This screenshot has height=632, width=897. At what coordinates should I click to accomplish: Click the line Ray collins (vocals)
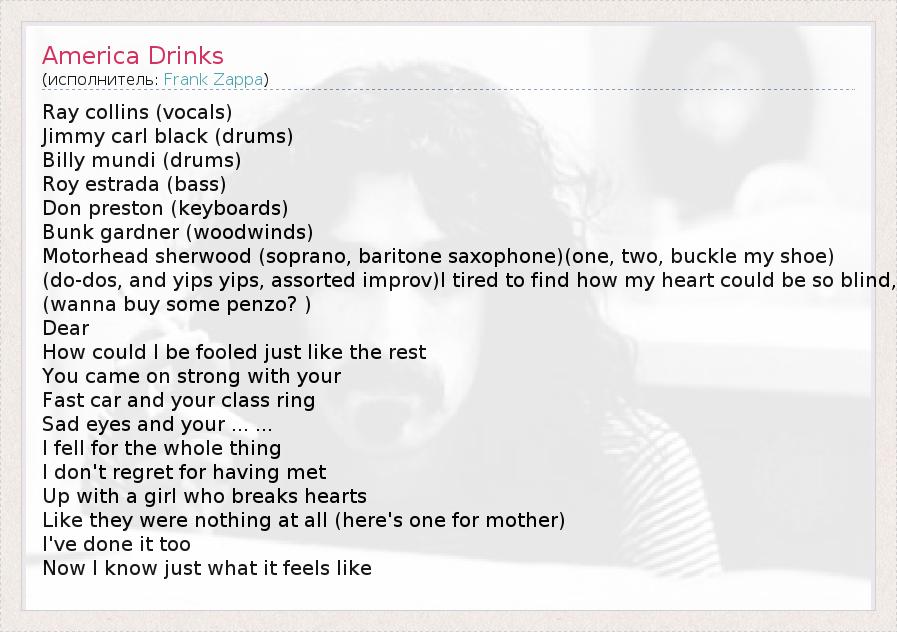click(137, 112)
